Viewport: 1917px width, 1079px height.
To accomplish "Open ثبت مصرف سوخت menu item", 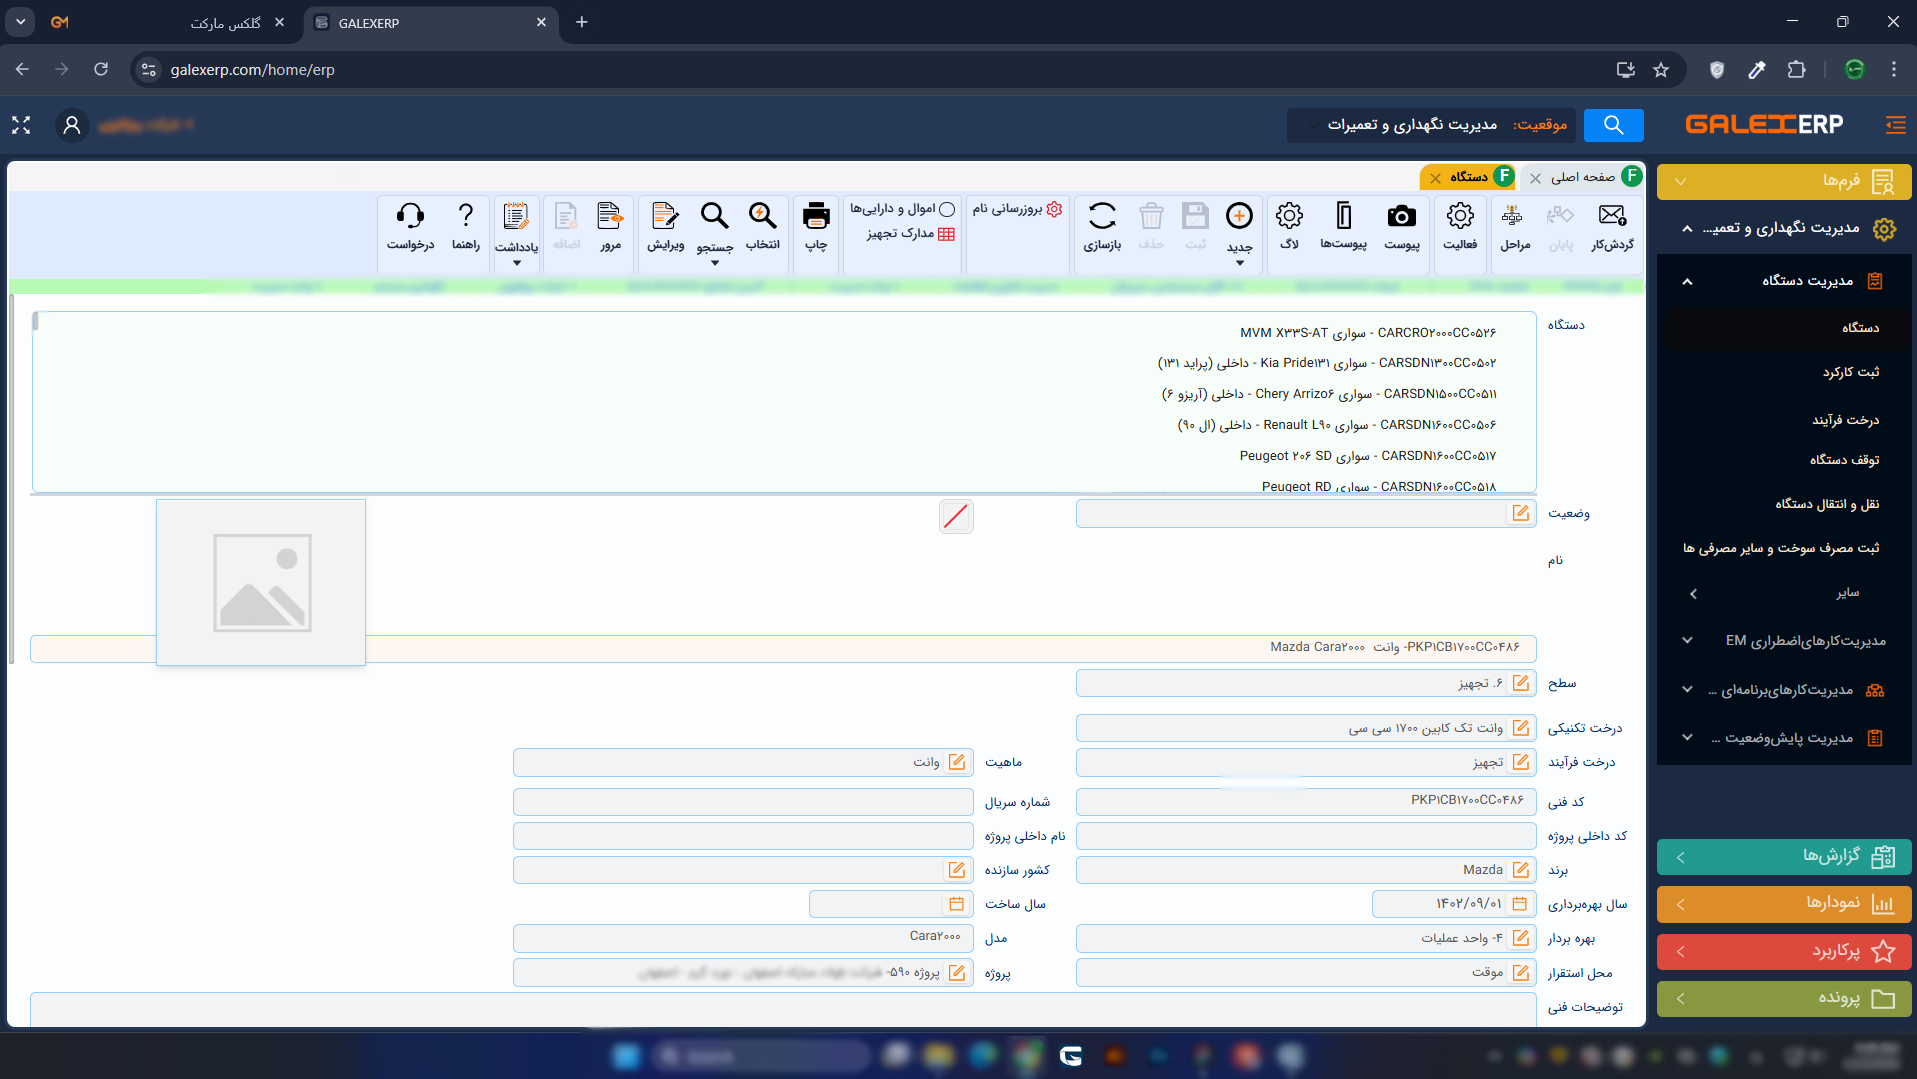I will (x=1781, y=548).
